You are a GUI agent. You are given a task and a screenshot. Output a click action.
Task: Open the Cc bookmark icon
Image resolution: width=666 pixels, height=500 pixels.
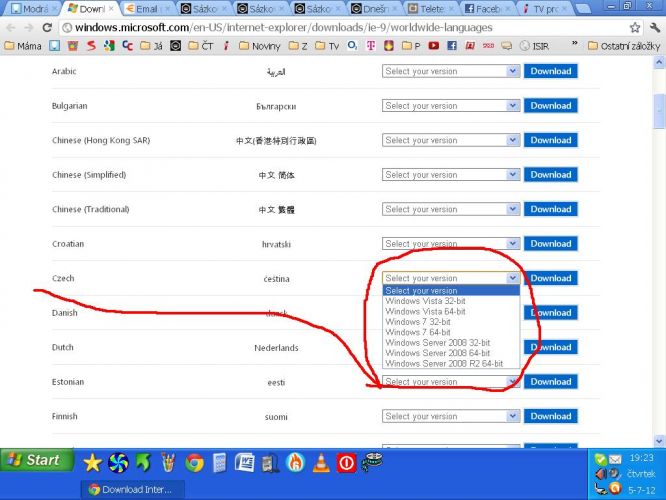(127, 45)
